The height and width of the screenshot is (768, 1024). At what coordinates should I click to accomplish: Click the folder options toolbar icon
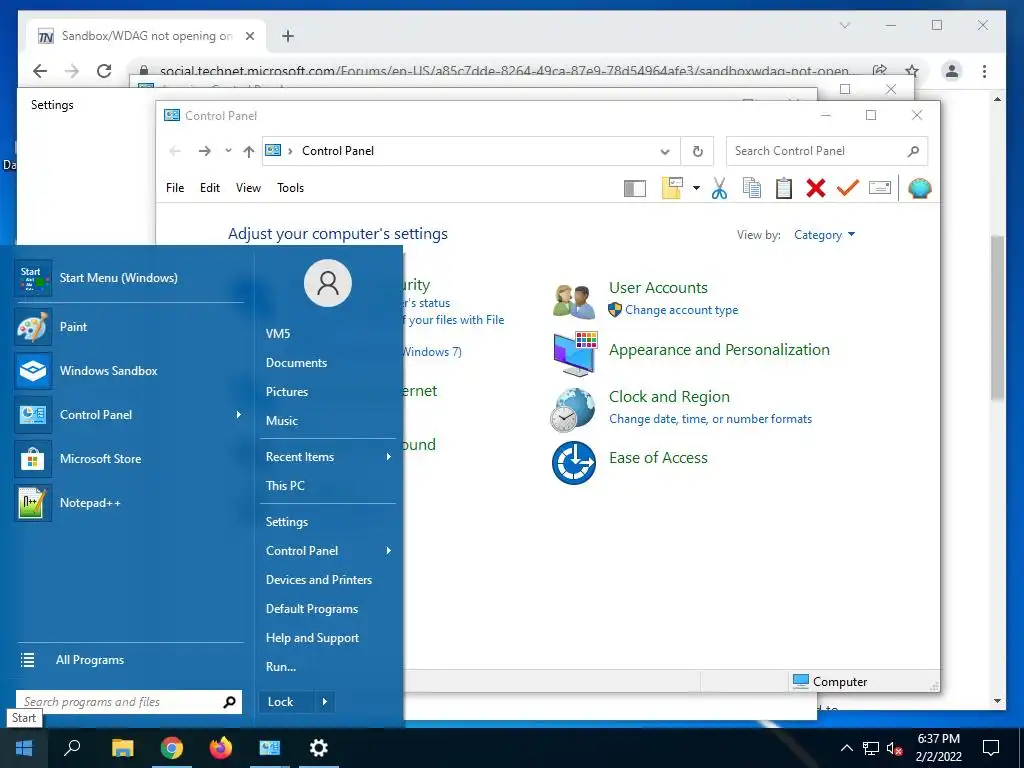coord(672,188)
